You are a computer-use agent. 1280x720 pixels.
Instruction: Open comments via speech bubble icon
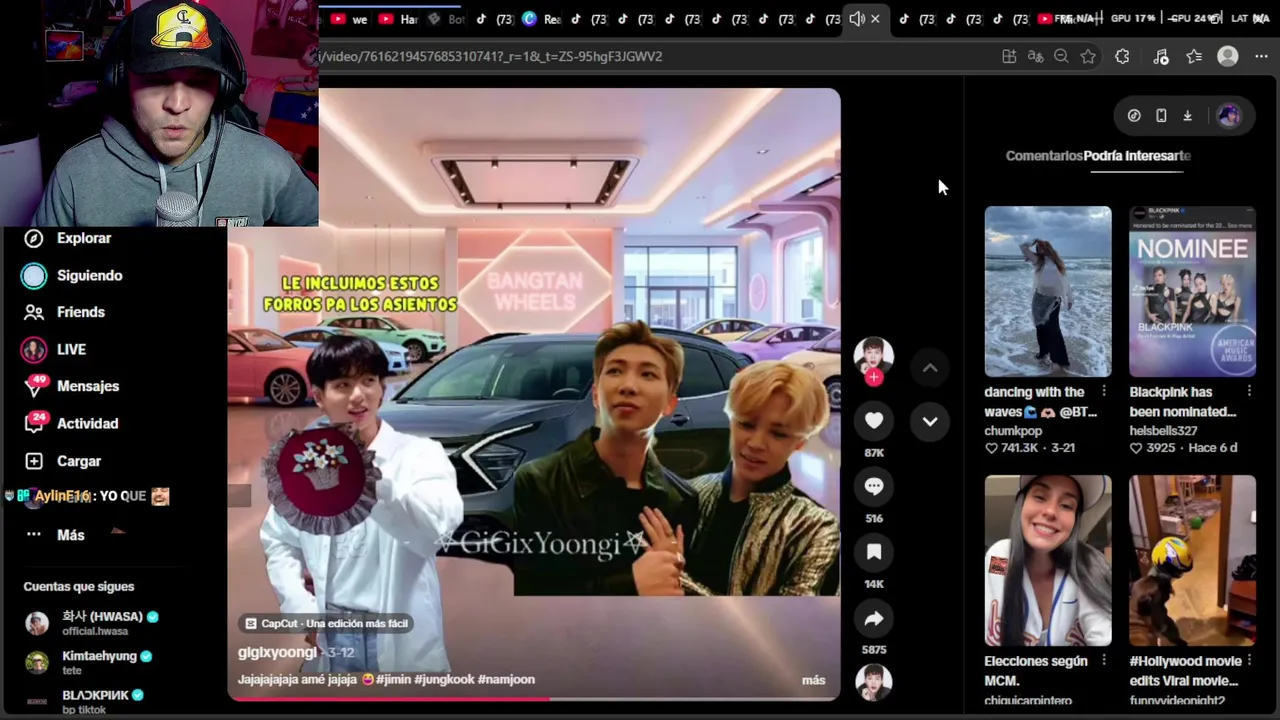(874, 486)
